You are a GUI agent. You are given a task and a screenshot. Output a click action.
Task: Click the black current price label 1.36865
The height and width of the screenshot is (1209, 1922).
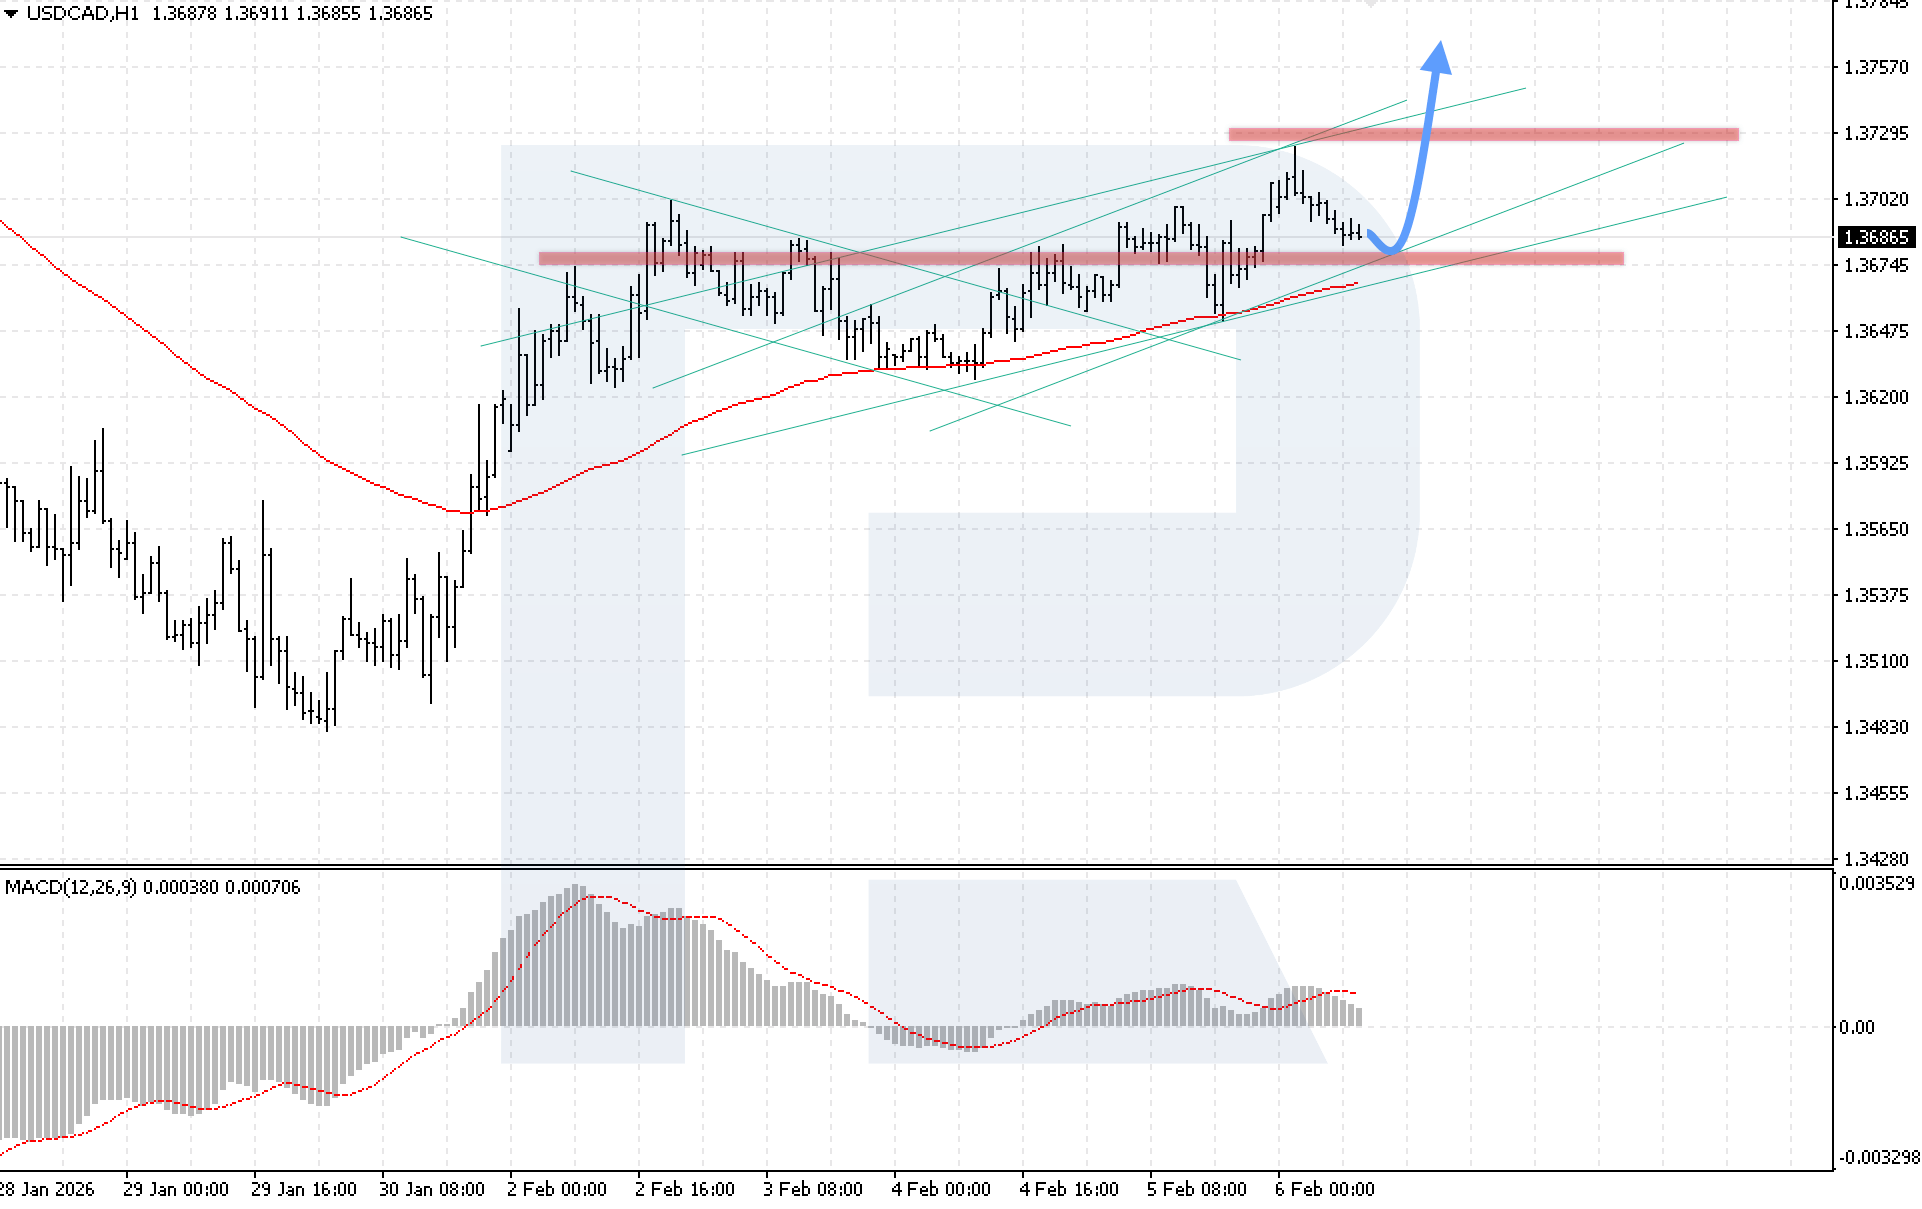pyautogui.click(x=1876, y=237)
